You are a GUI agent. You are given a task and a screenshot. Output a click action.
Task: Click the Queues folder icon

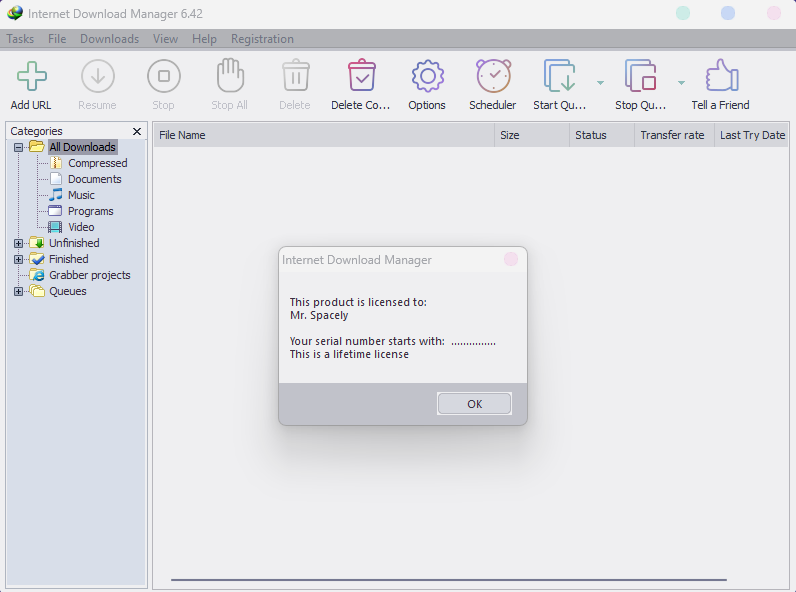coord(37,291)
